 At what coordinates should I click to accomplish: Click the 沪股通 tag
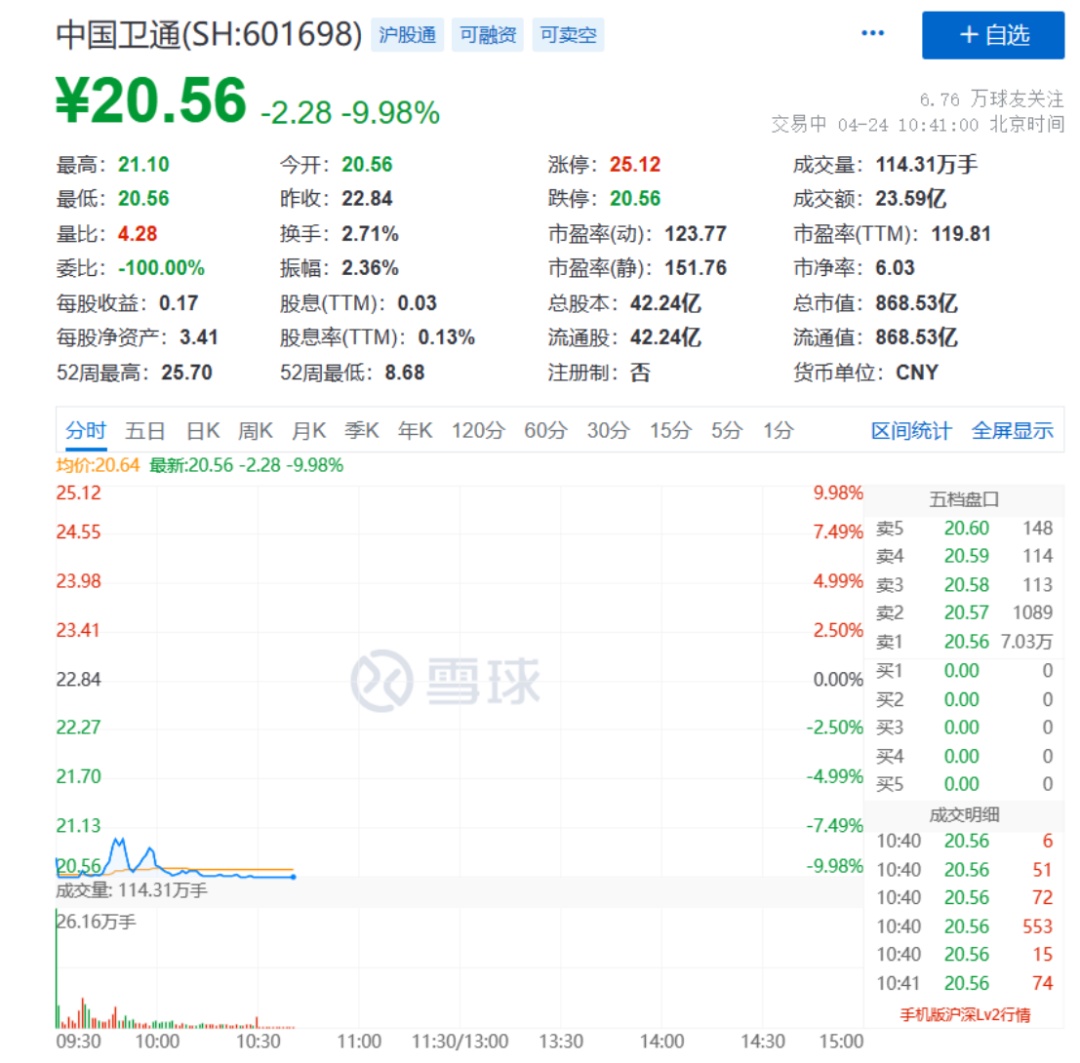pos(408,35)
